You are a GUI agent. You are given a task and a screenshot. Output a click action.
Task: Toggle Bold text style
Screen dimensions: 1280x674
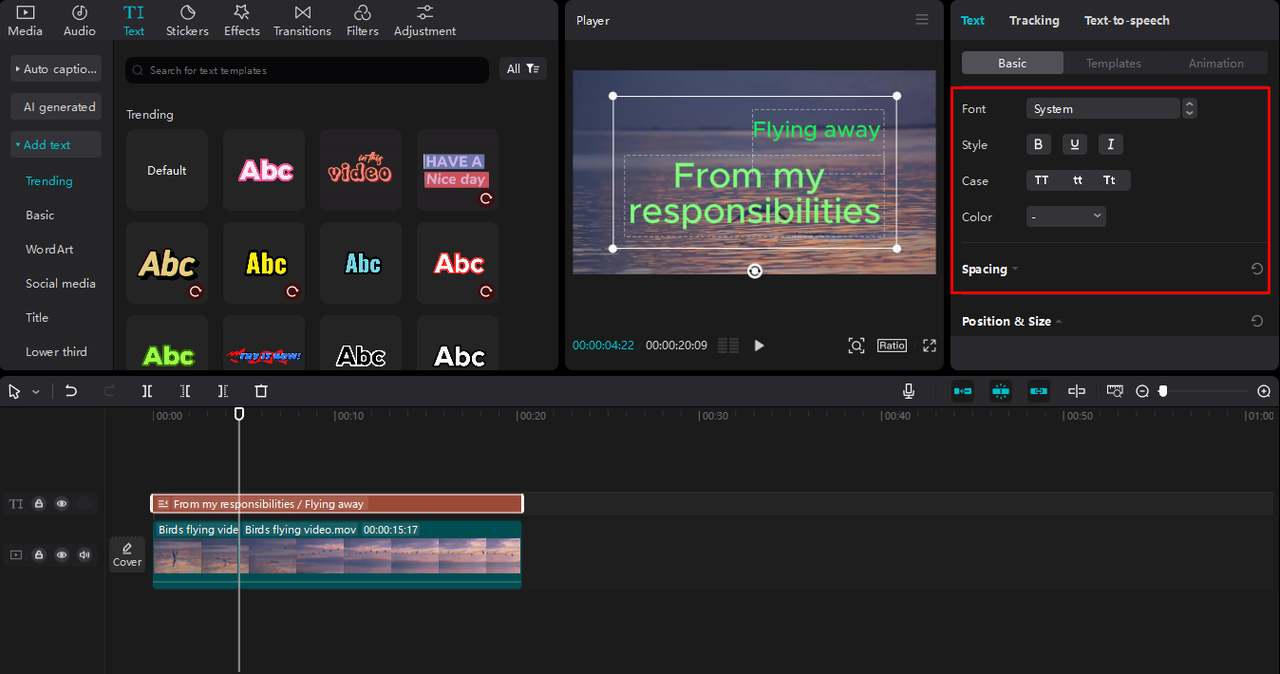pyautogui.click(x=1038, y=145)
